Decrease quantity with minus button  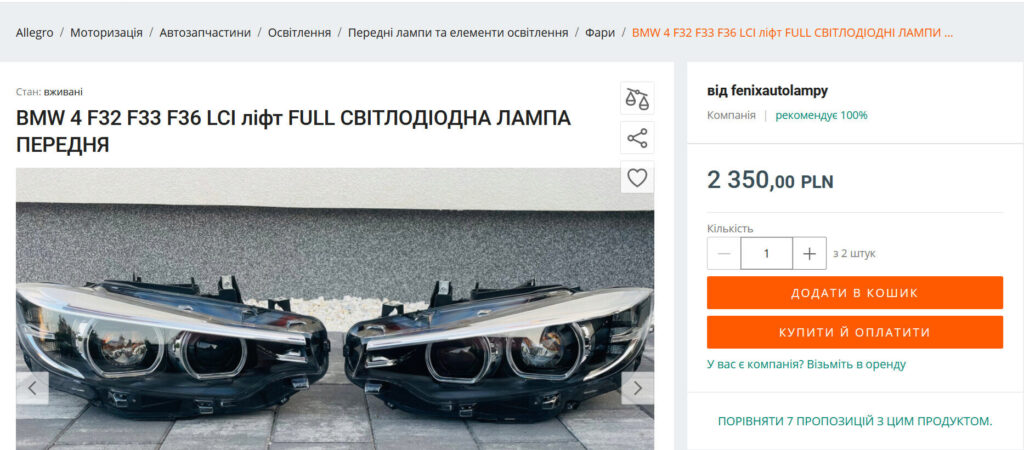coord(724,253)
